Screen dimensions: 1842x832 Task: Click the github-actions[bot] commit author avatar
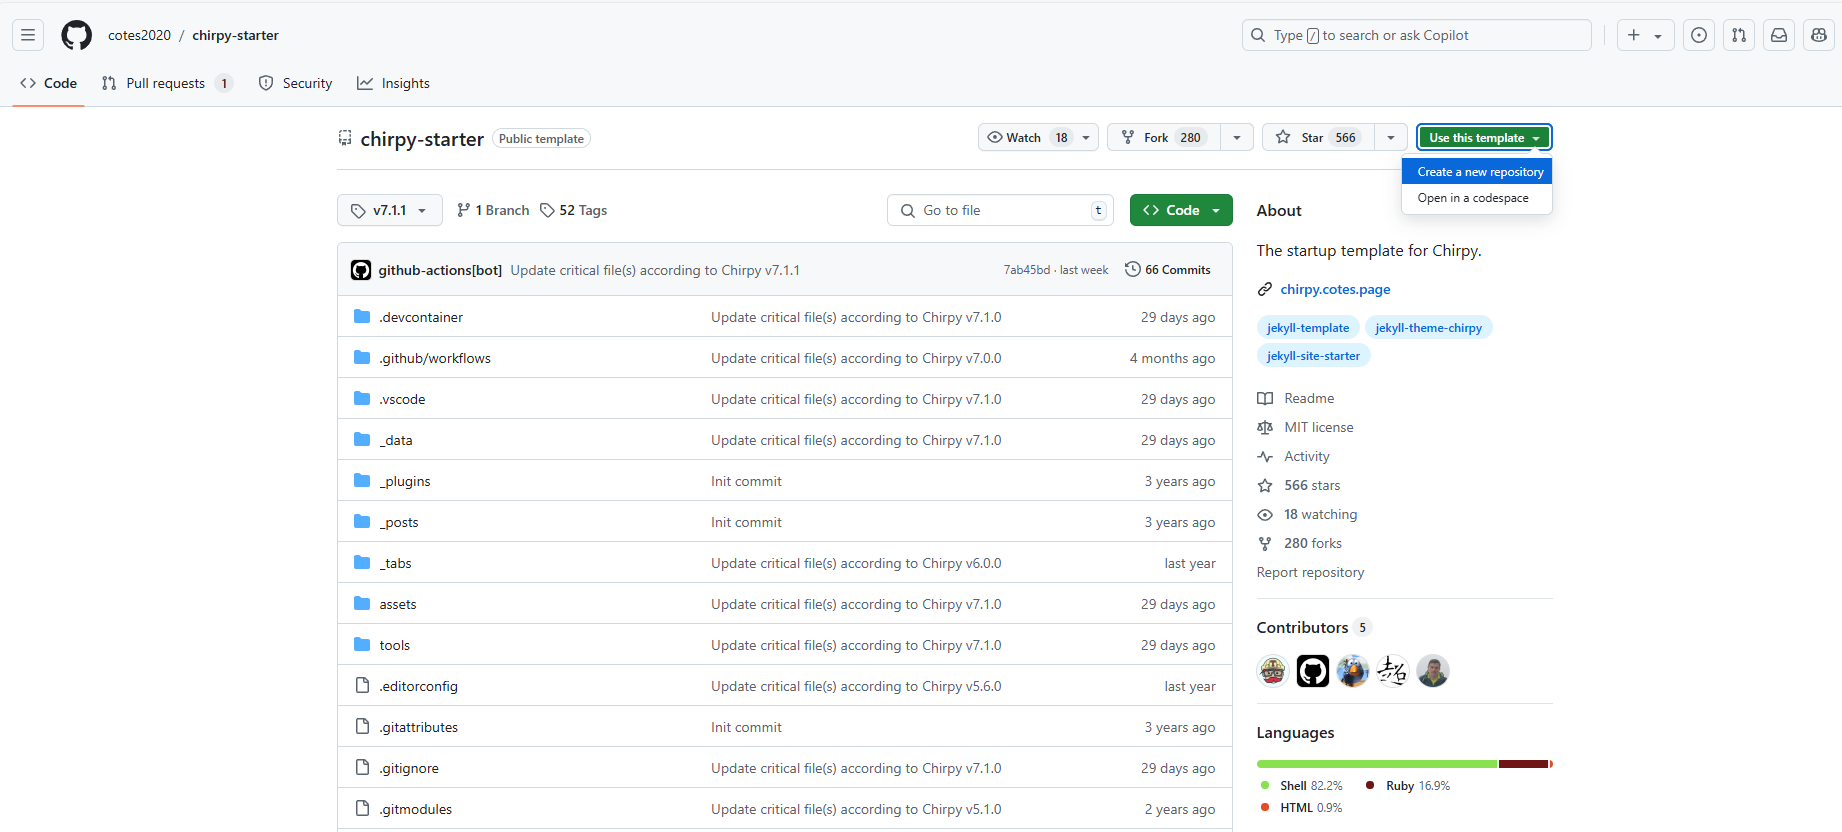coord(361,270)
